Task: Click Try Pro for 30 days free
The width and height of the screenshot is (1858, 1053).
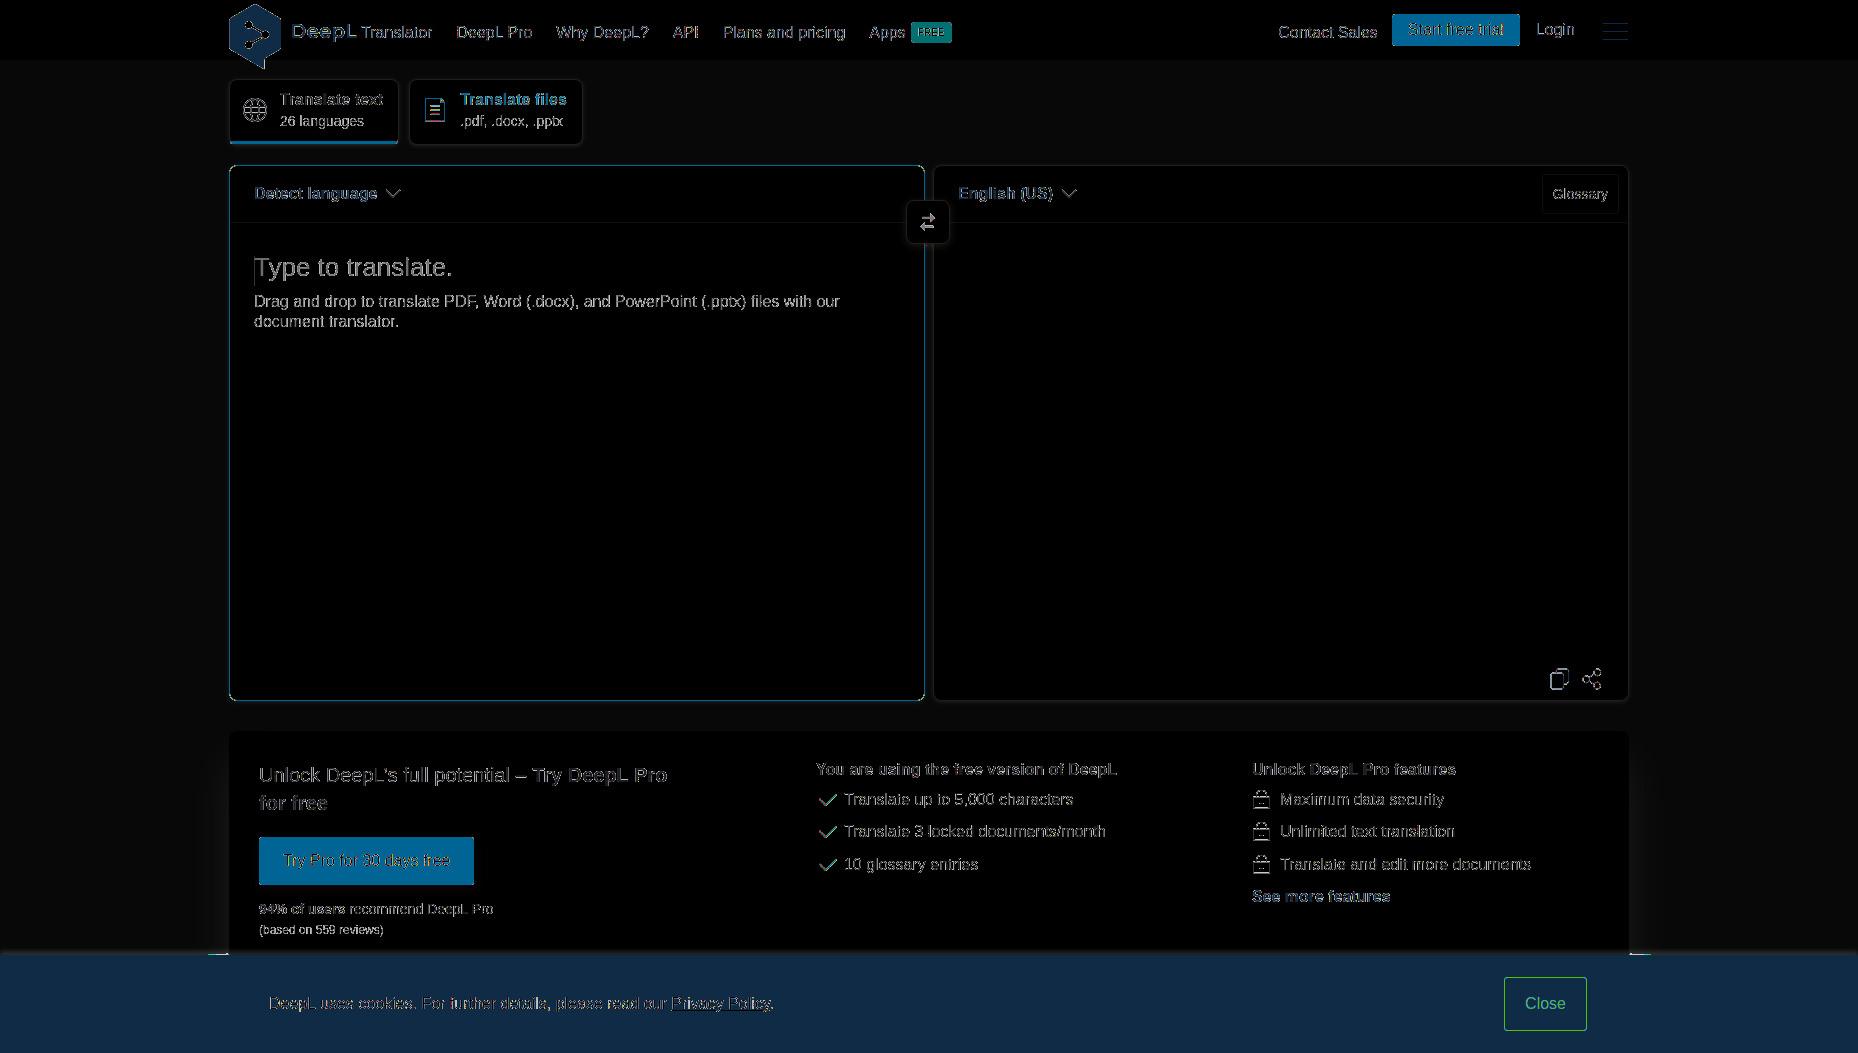Action: tap(366, 861)
